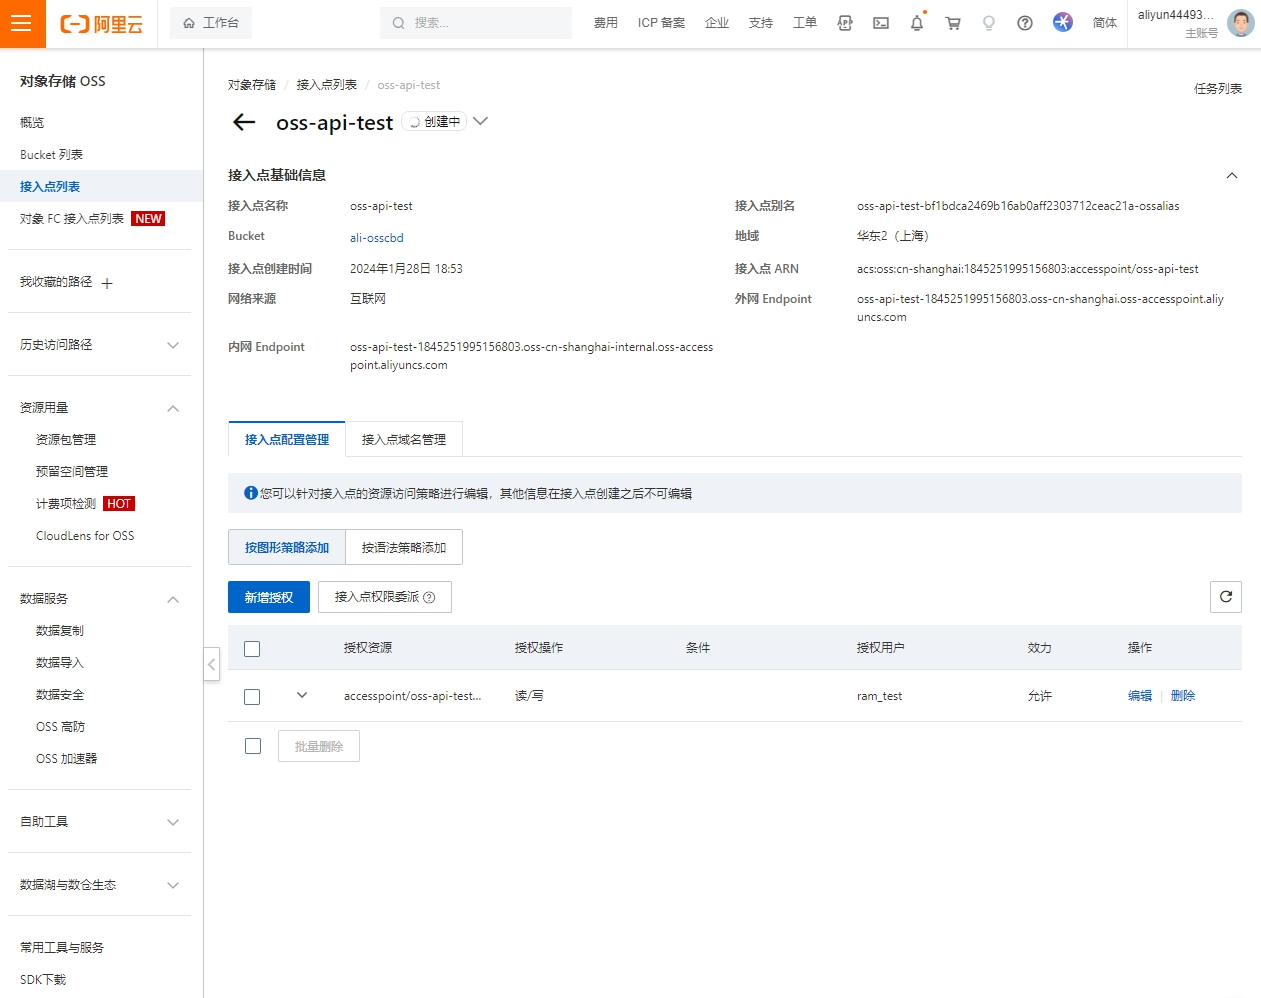Switch to the 接入点域名管理 tab

404,439
